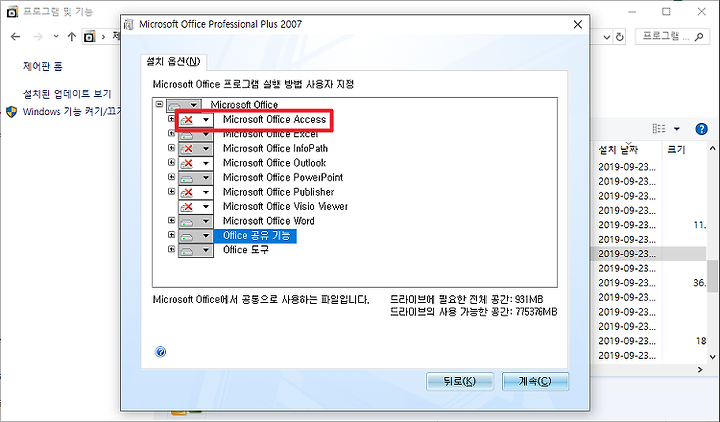Click the address bar Control Panel icon

[x=89, y=36]
